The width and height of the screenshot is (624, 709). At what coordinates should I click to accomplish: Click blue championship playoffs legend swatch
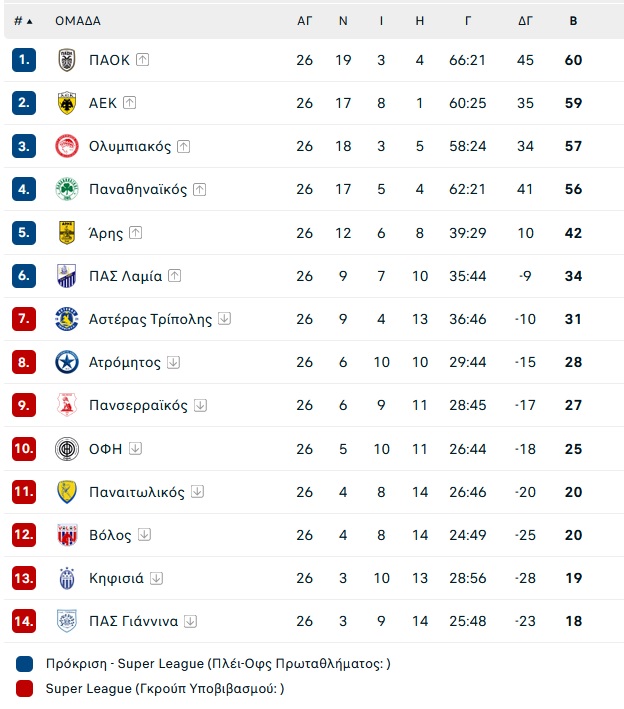[24, 664]
